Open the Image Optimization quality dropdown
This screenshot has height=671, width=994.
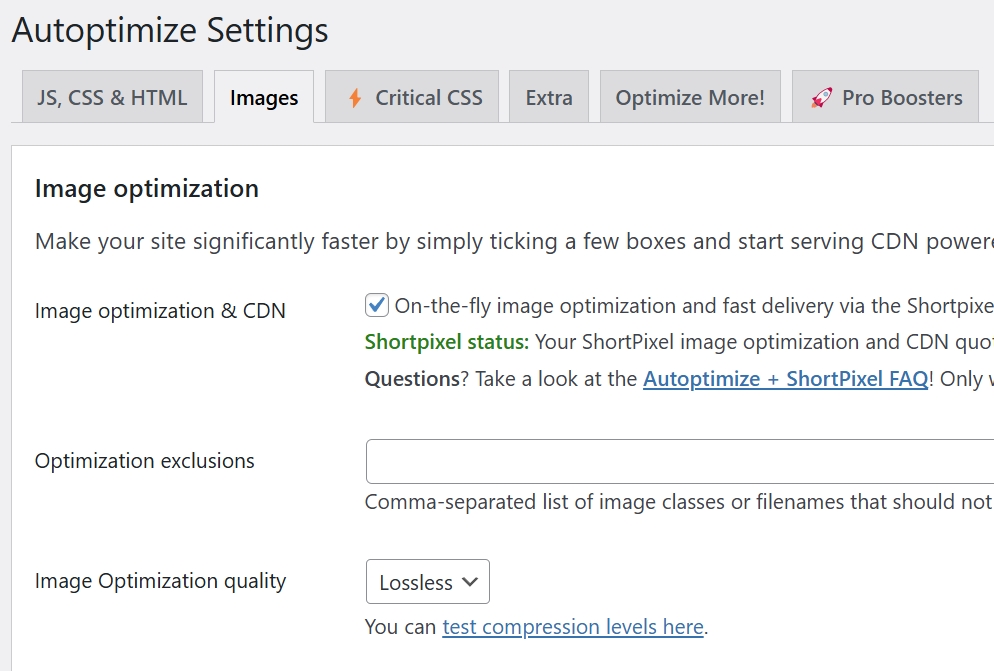(x=427, y=582)
